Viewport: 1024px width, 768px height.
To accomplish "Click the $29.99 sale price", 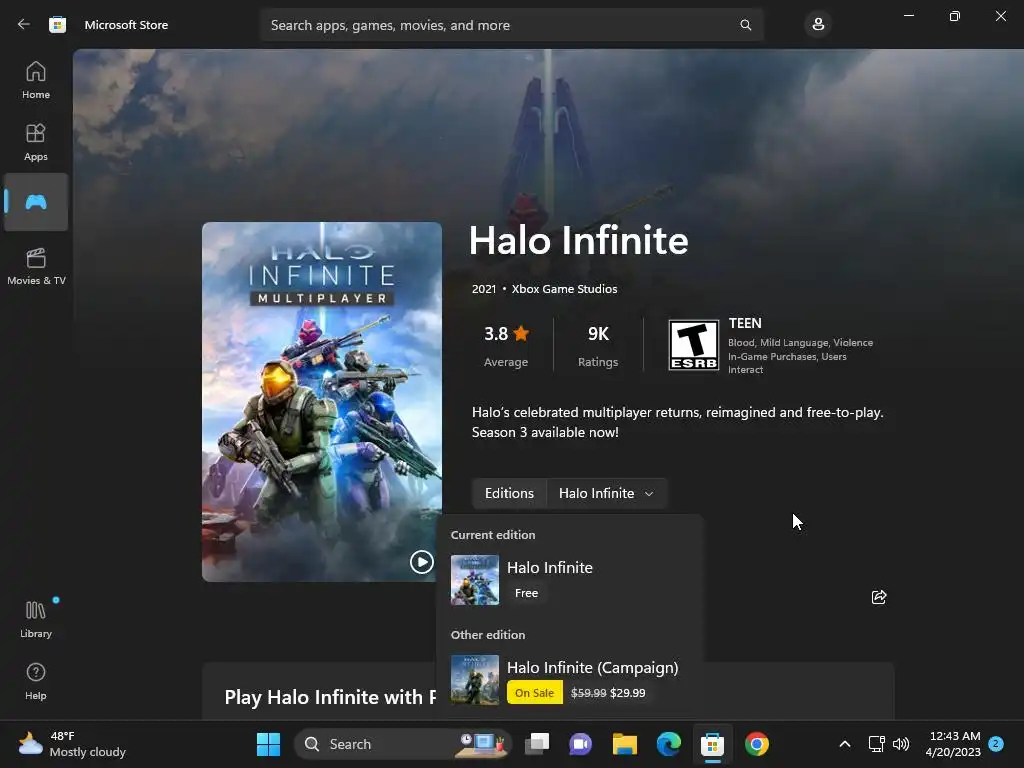I will [x=628, y=693].
